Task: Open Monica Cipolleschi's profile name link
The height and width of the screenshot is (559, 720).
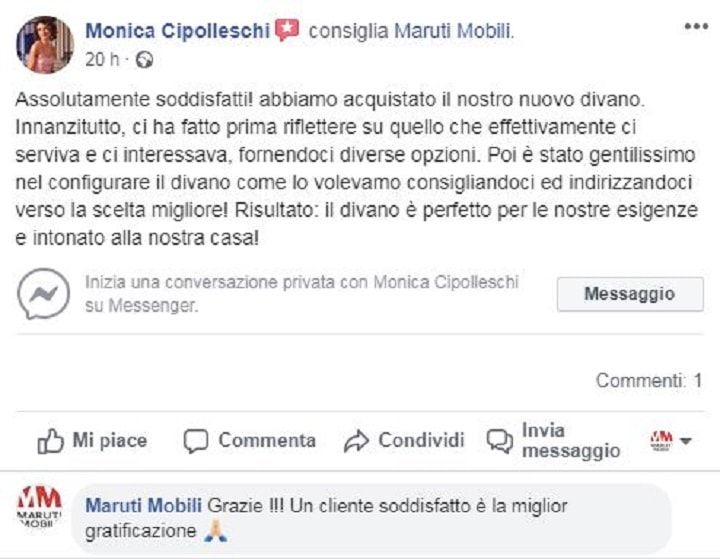Action: [x=178, y=31]
